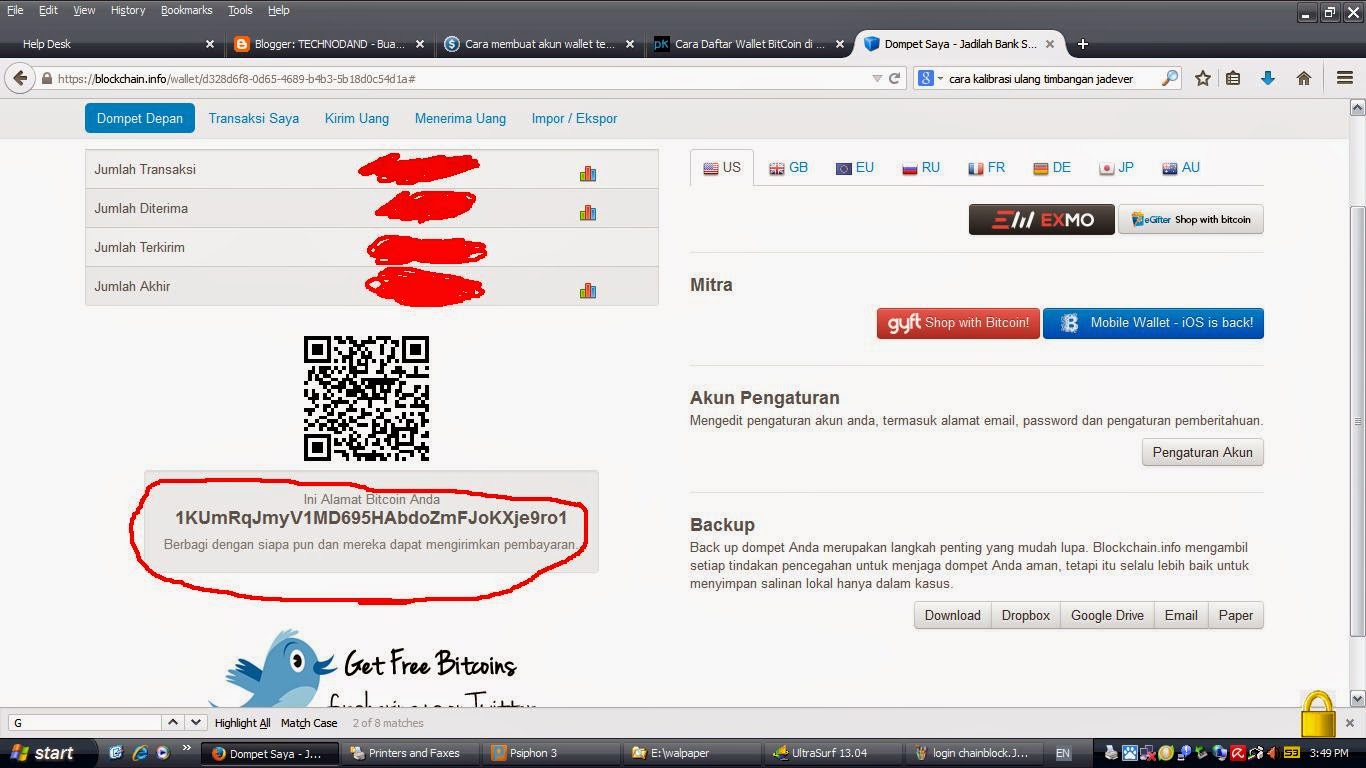
Task: Switch to Cara Daftar Wallet BitCoin tab
Action: 750,44
